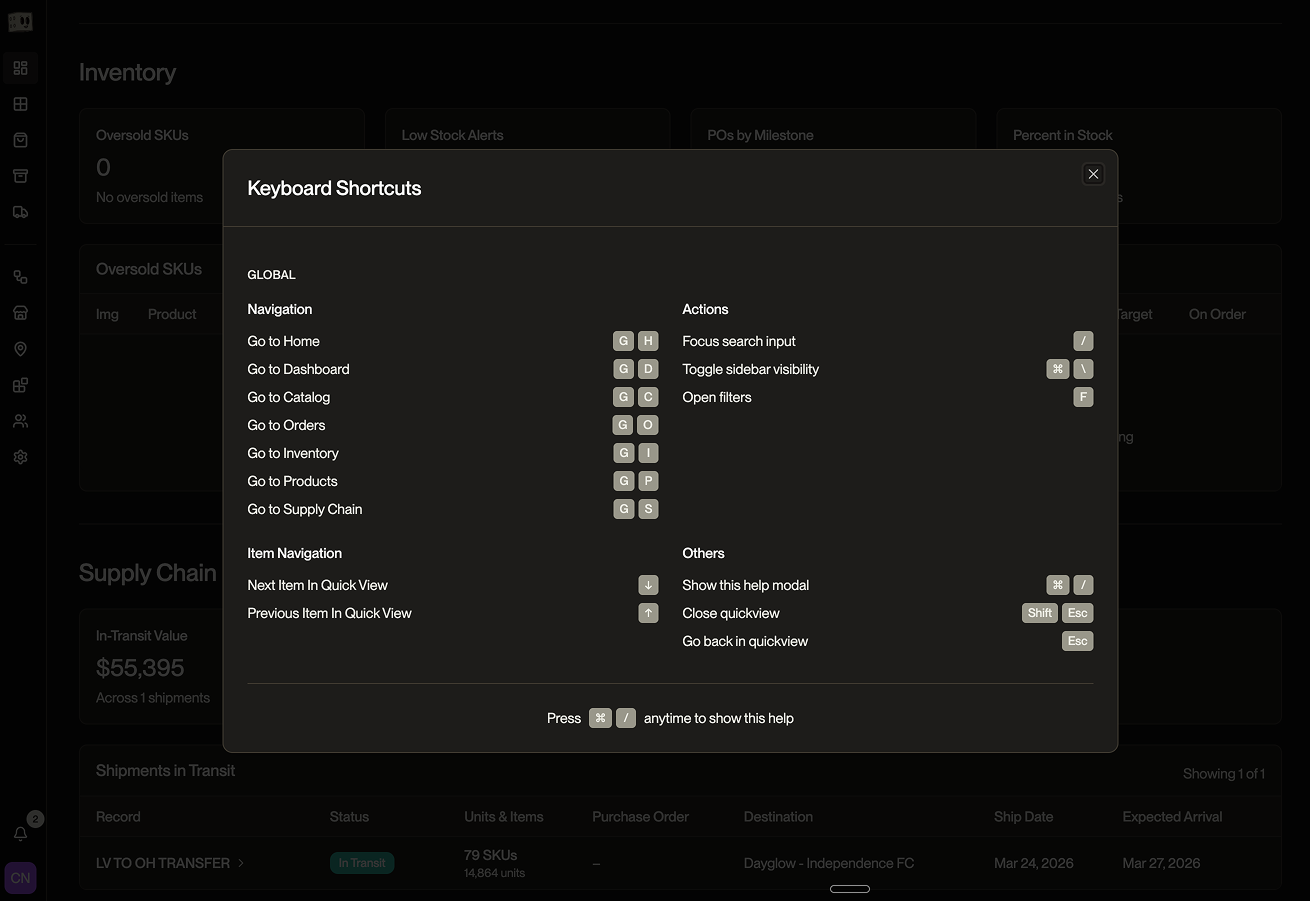Click the command key in the footer hint

pyautogui.click(x=600, y=718)
